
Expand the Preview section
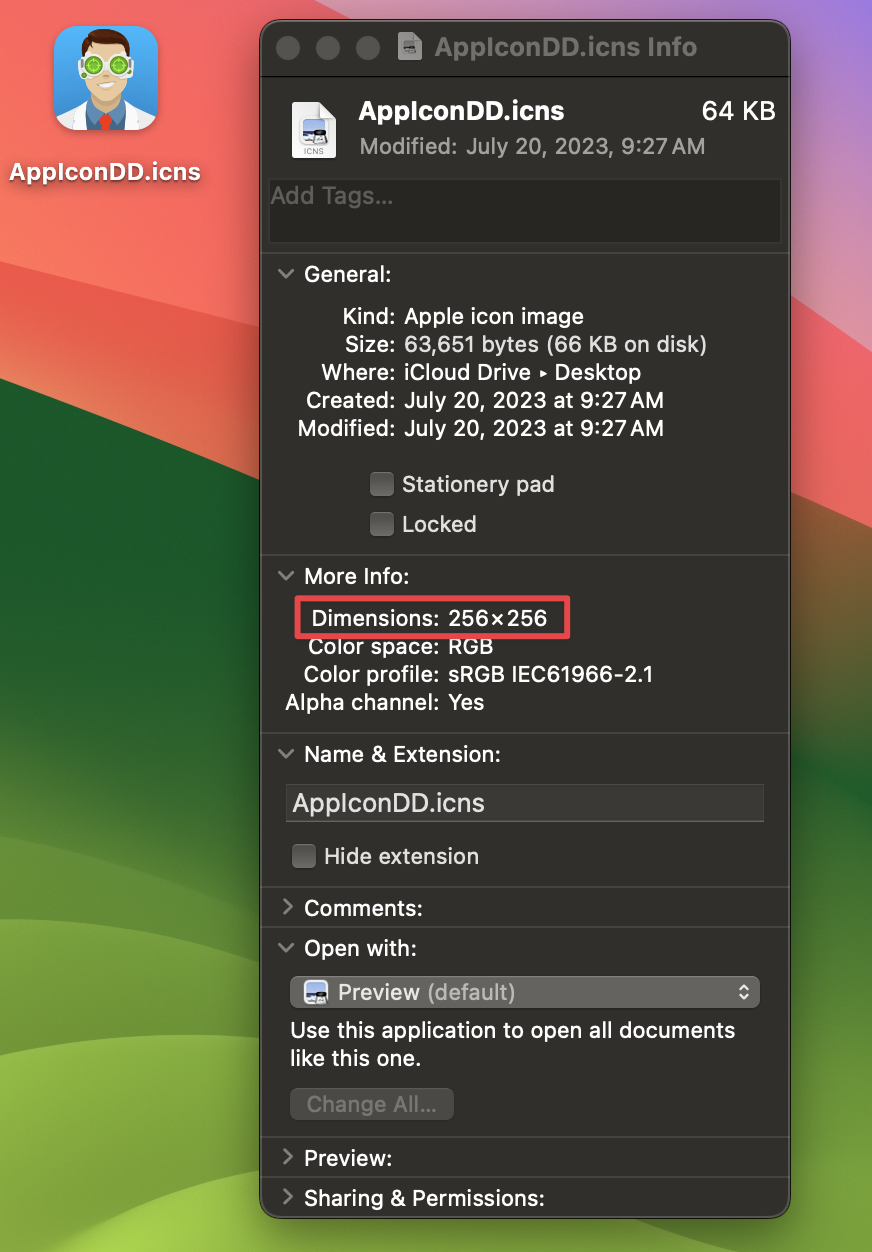point(286,1158)
